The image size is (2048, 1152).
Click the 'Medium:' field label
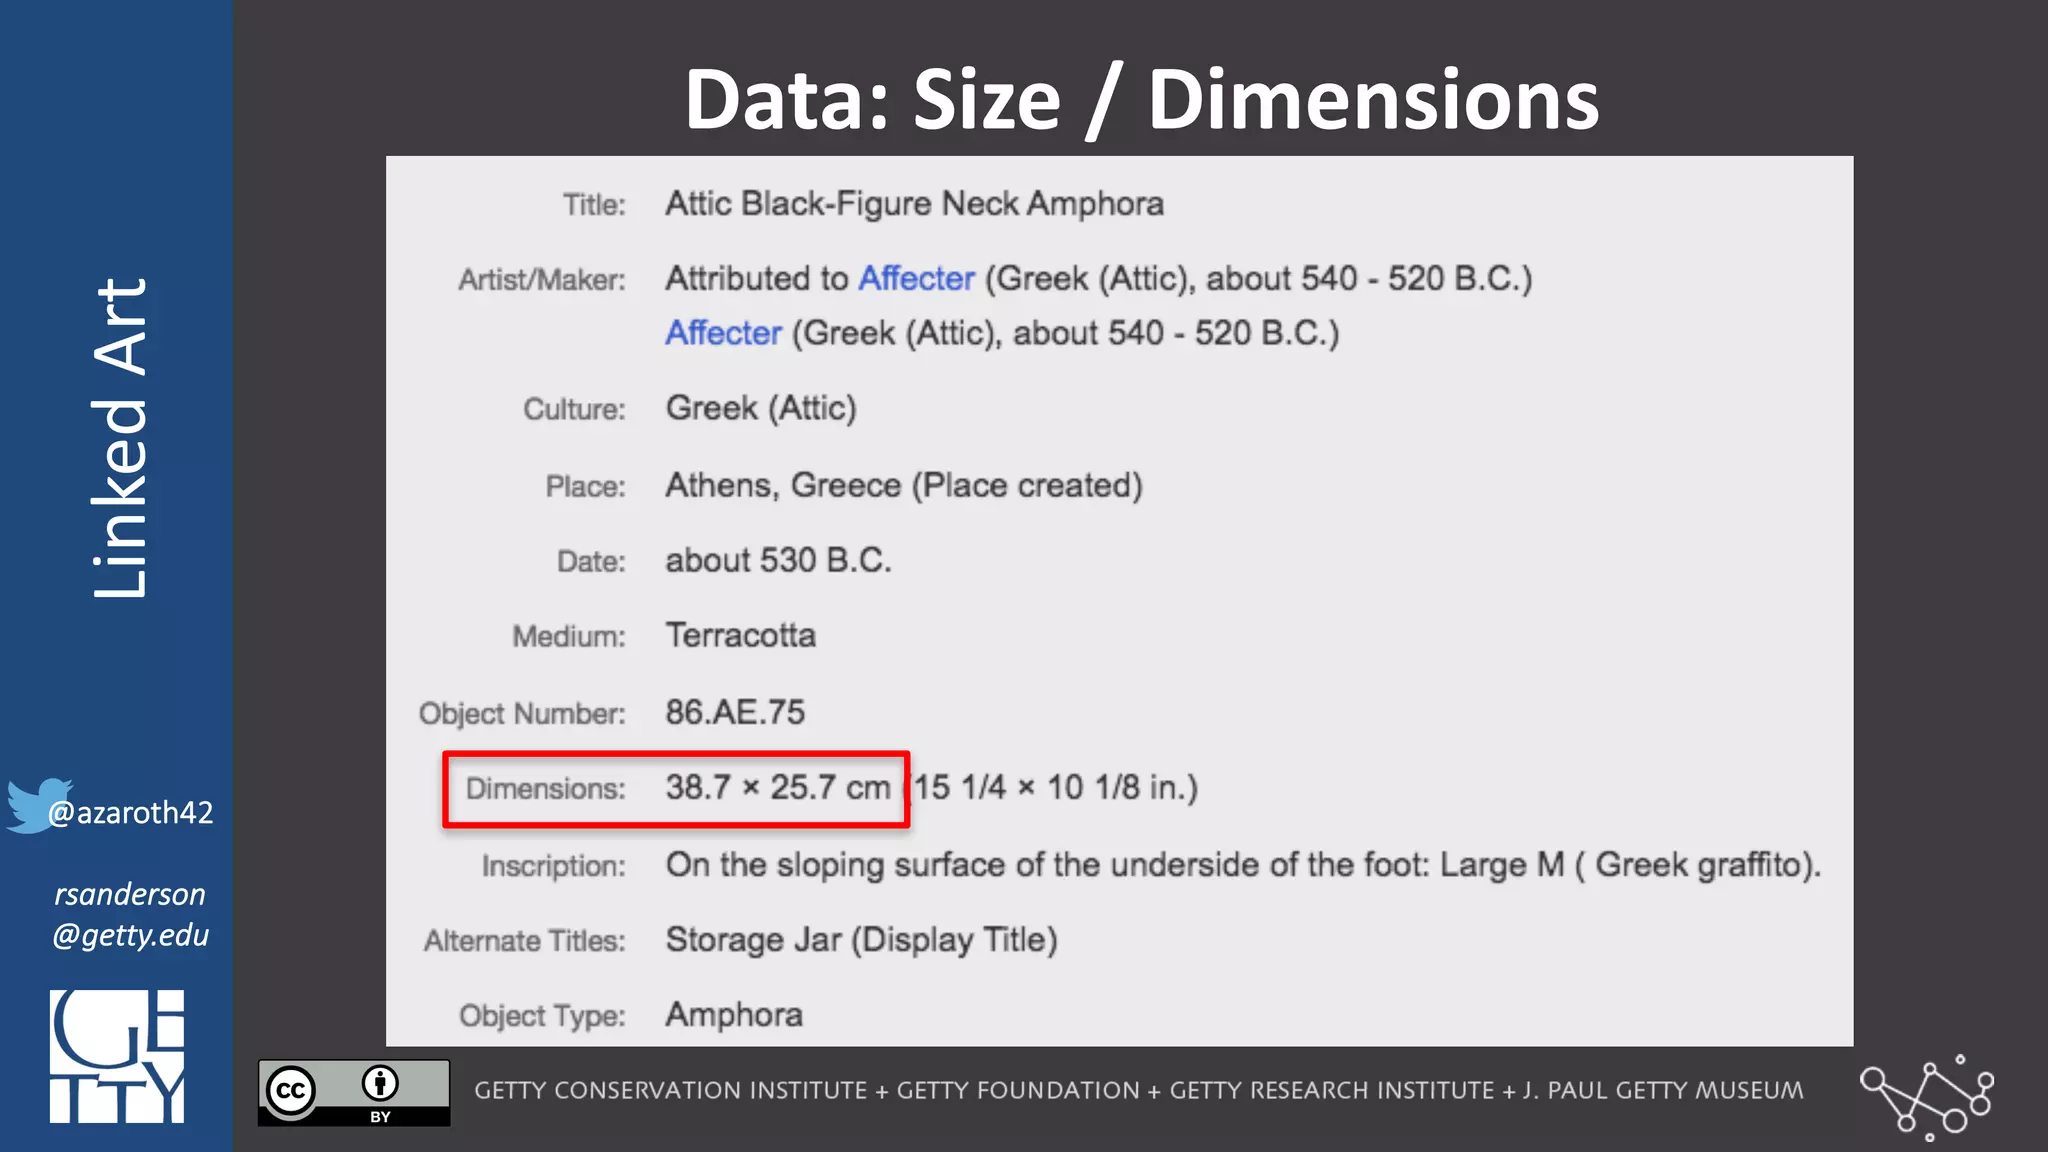(x=569, y=636)
